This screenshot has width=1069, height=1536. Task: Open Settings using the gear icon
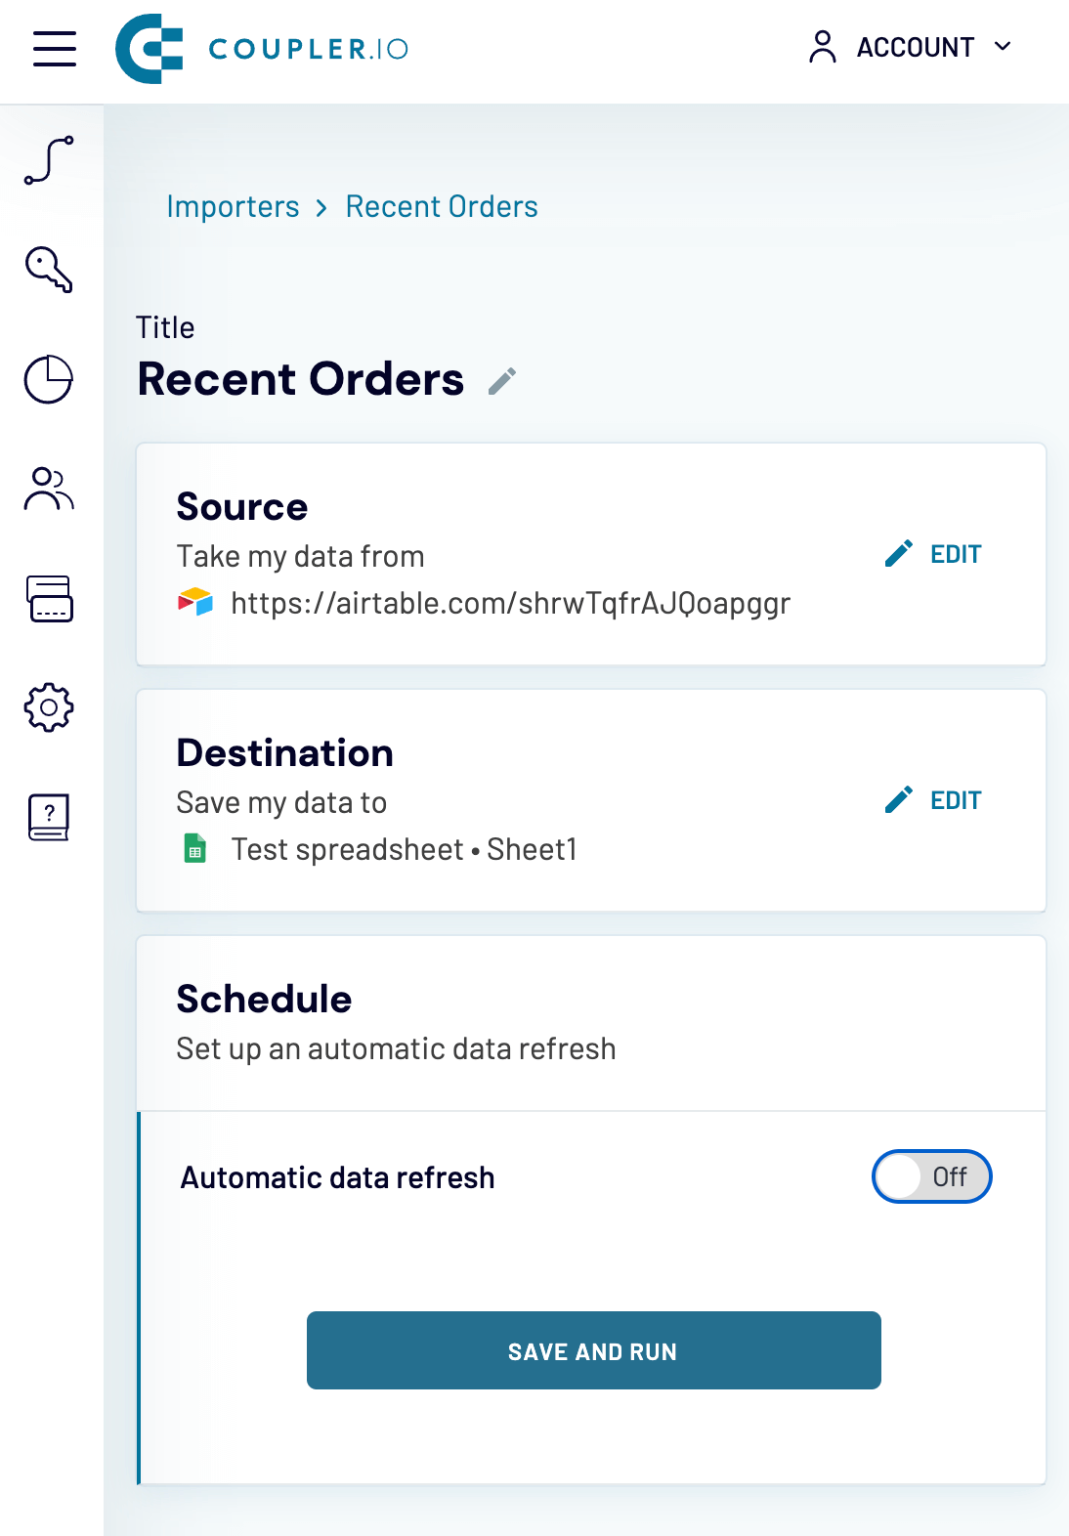pos(47,706)
